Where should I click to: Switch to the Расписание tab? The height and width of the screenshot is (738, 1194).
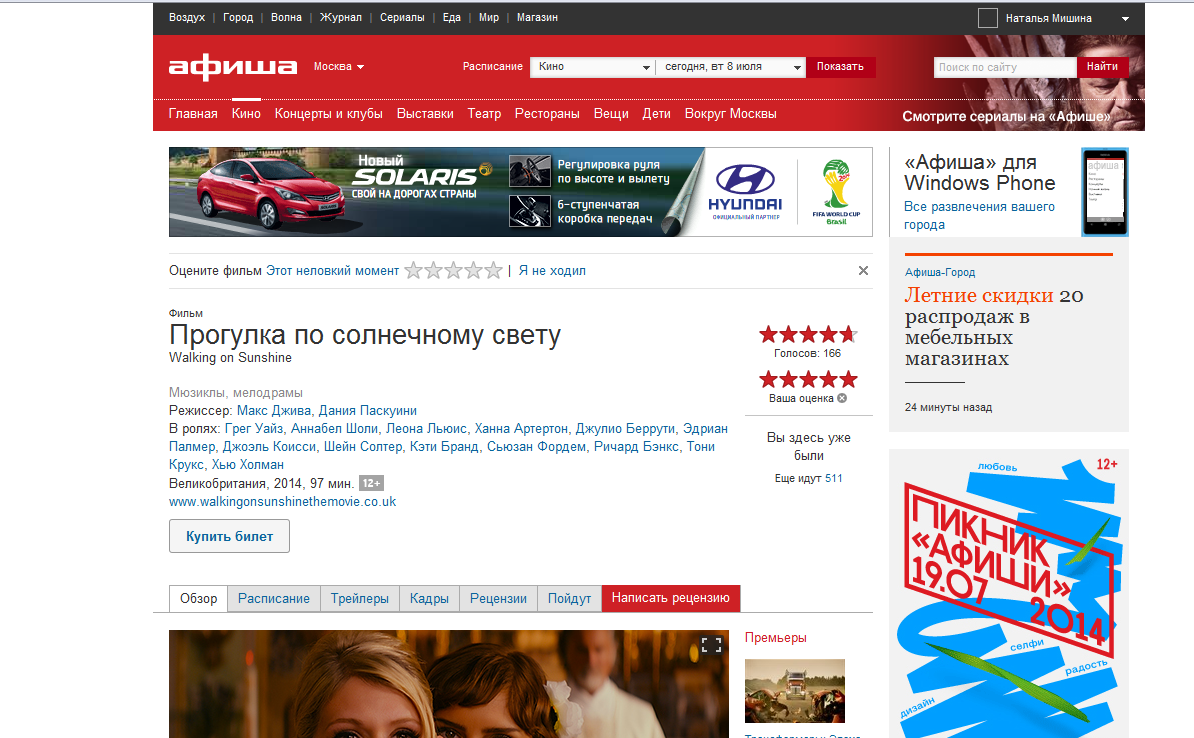coord(273,599)
